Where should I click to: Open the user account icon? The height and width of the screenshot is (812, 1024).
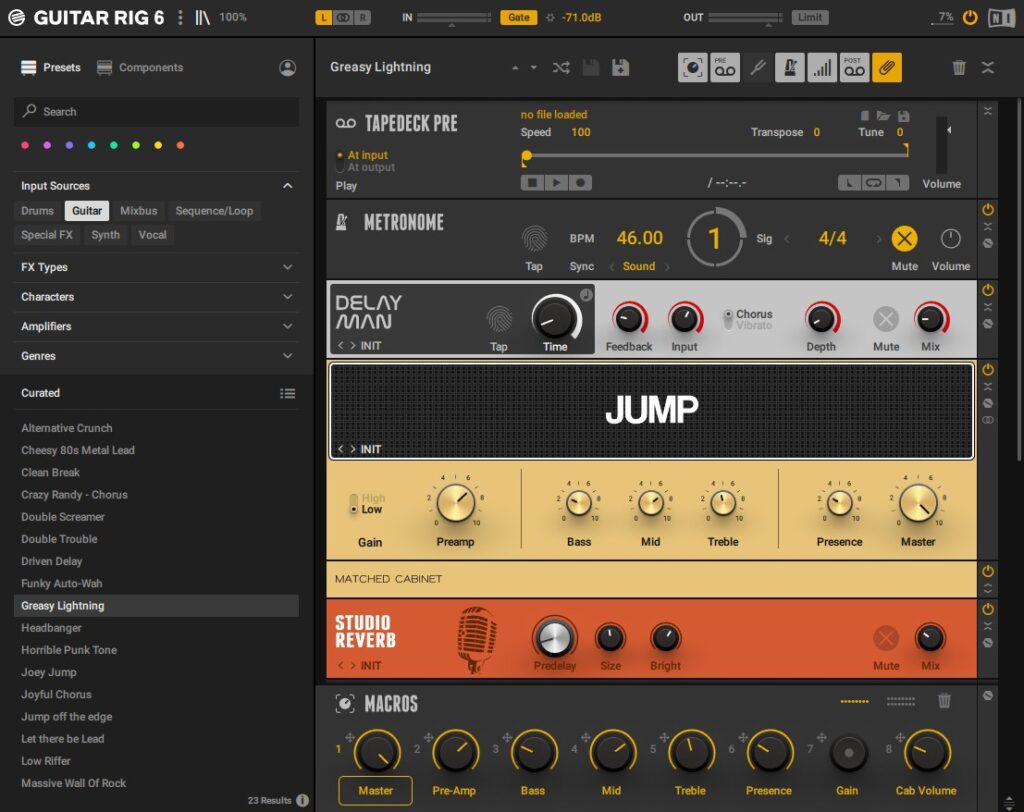(287, 68)
